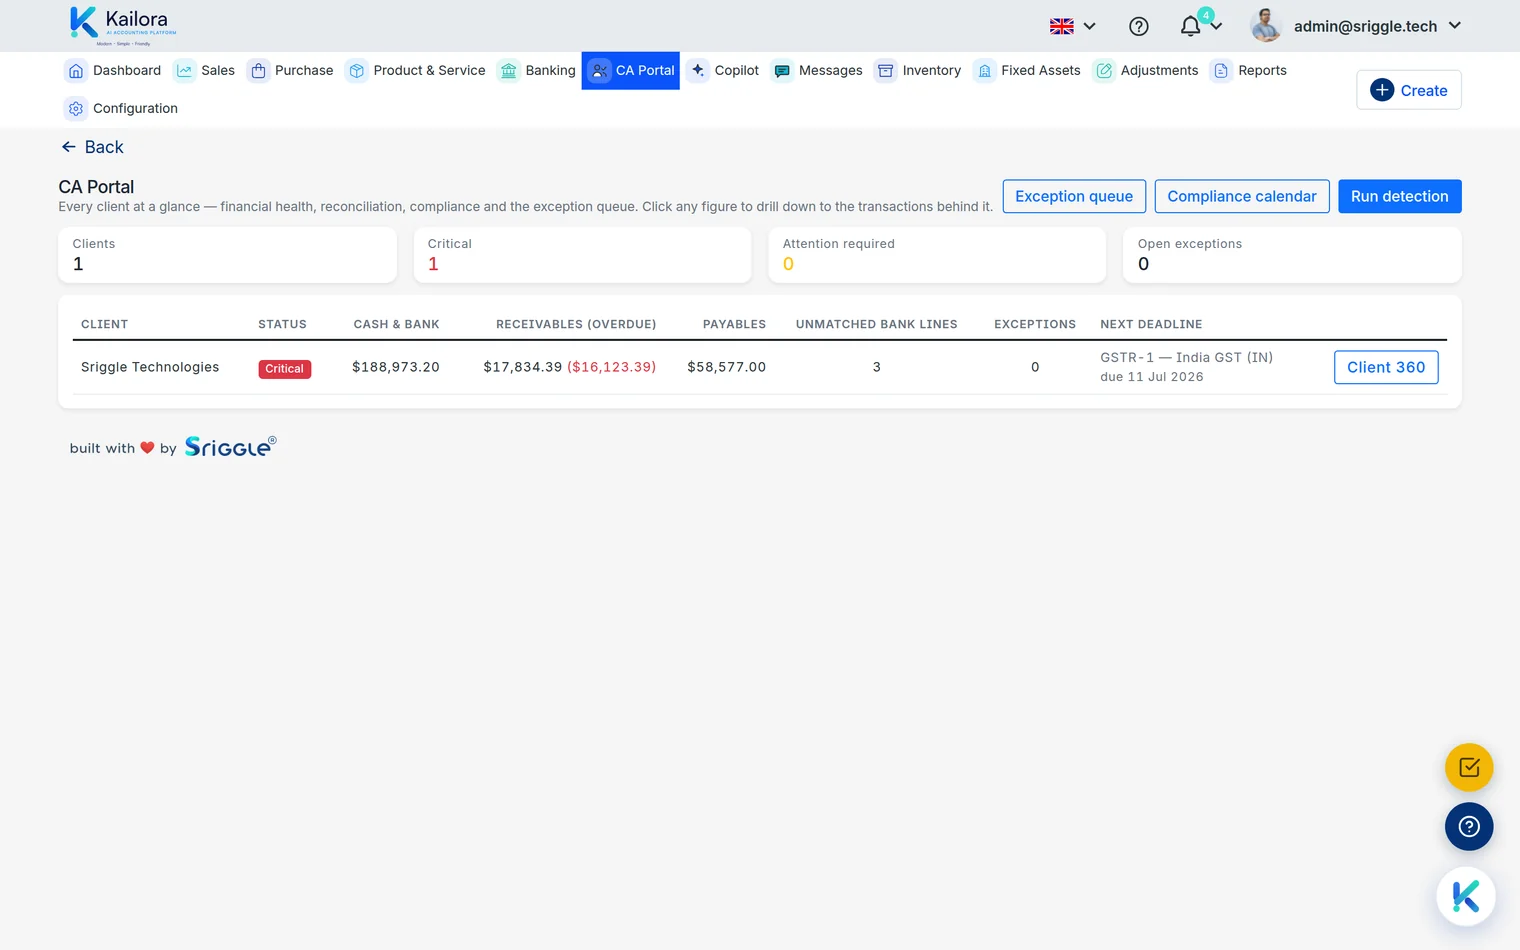Click the Sriggle Technologies client name
This screenshot has width=1520, height=950.
coord(150,367)
